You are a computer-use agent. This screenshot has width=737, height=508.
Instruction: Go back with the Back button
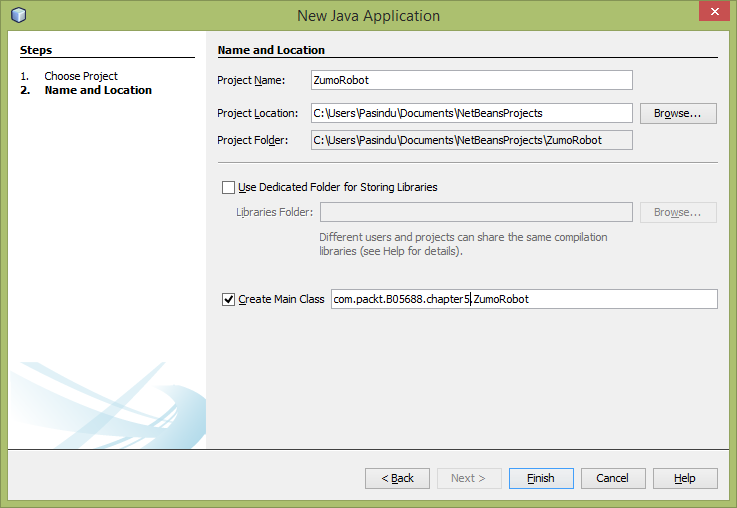tap(397, 478)
